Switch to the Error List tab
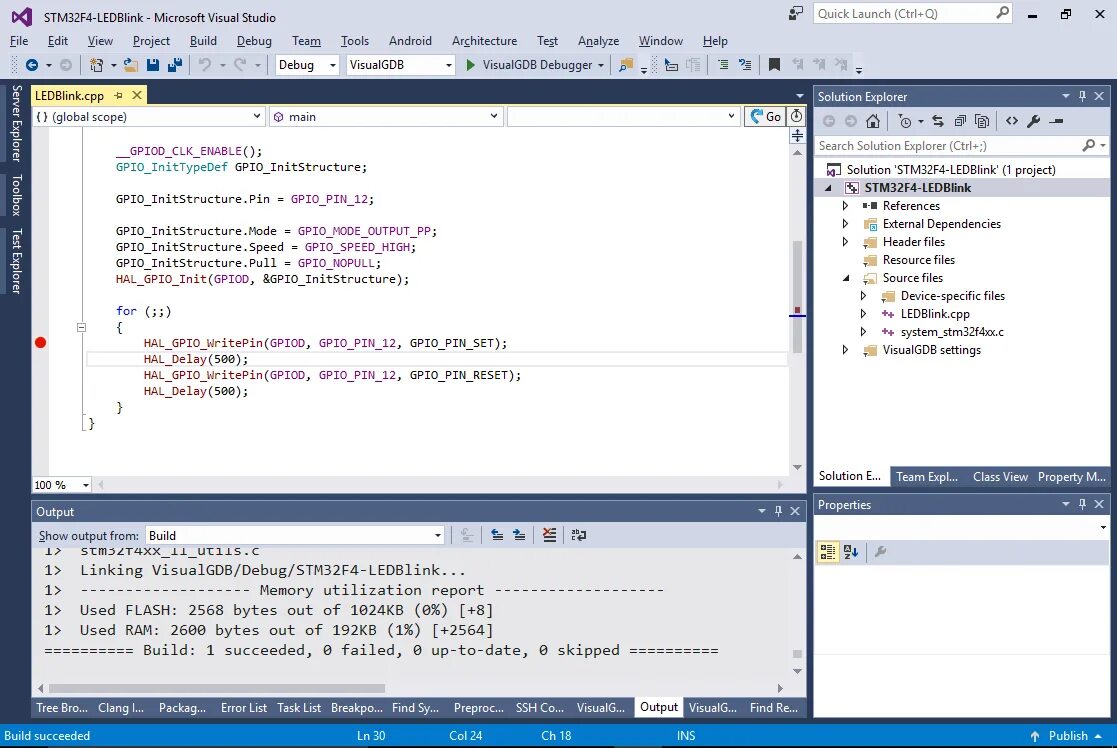This screenshot has height=748, width=1117. point(243,708)
